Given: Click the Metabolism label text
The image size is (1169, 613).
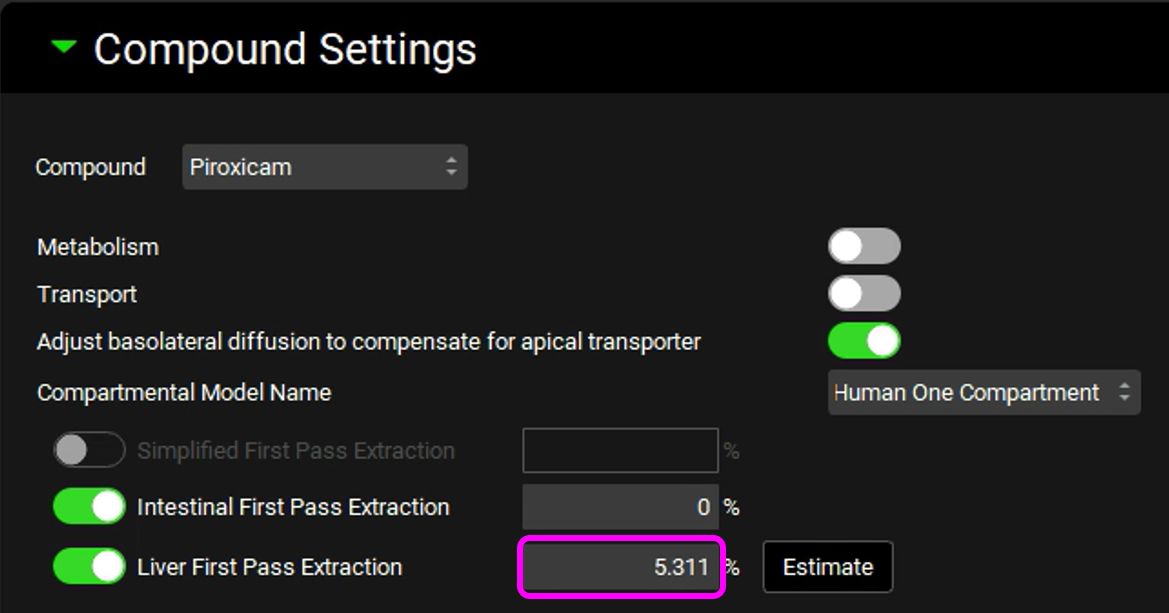Looking at the screenshot, I should point(98,247).
